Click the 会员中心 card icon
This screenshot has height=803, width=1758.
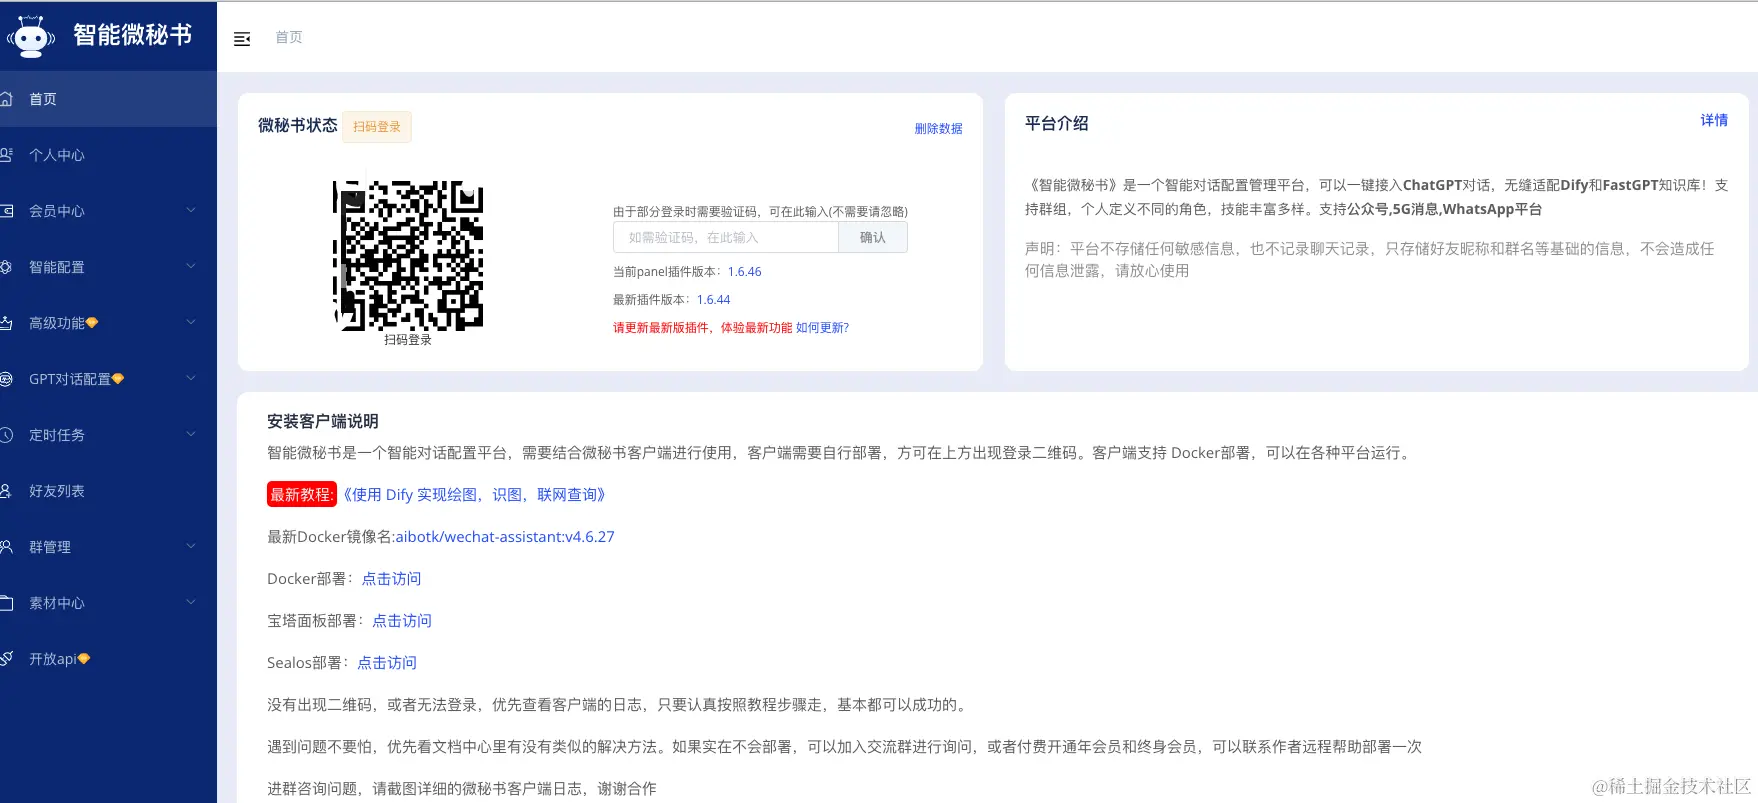point(6,211)
